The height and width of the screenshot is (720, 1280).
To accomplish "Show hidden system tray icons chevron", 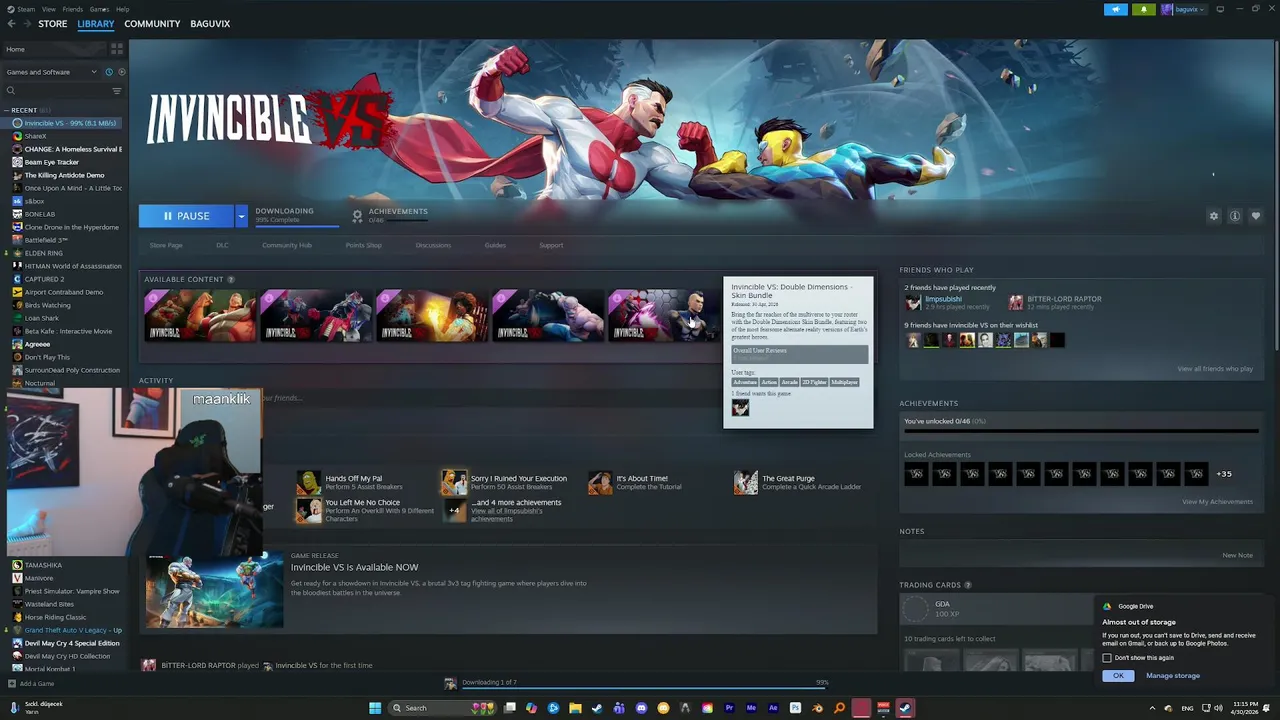I will pyautogui.click(x=1152, y=708).
